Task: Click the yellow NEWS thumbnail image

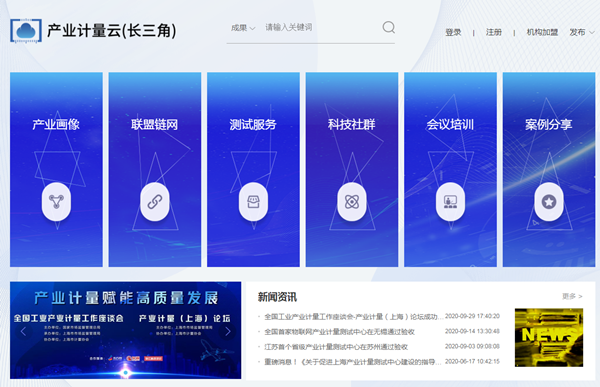Action: 549,337
